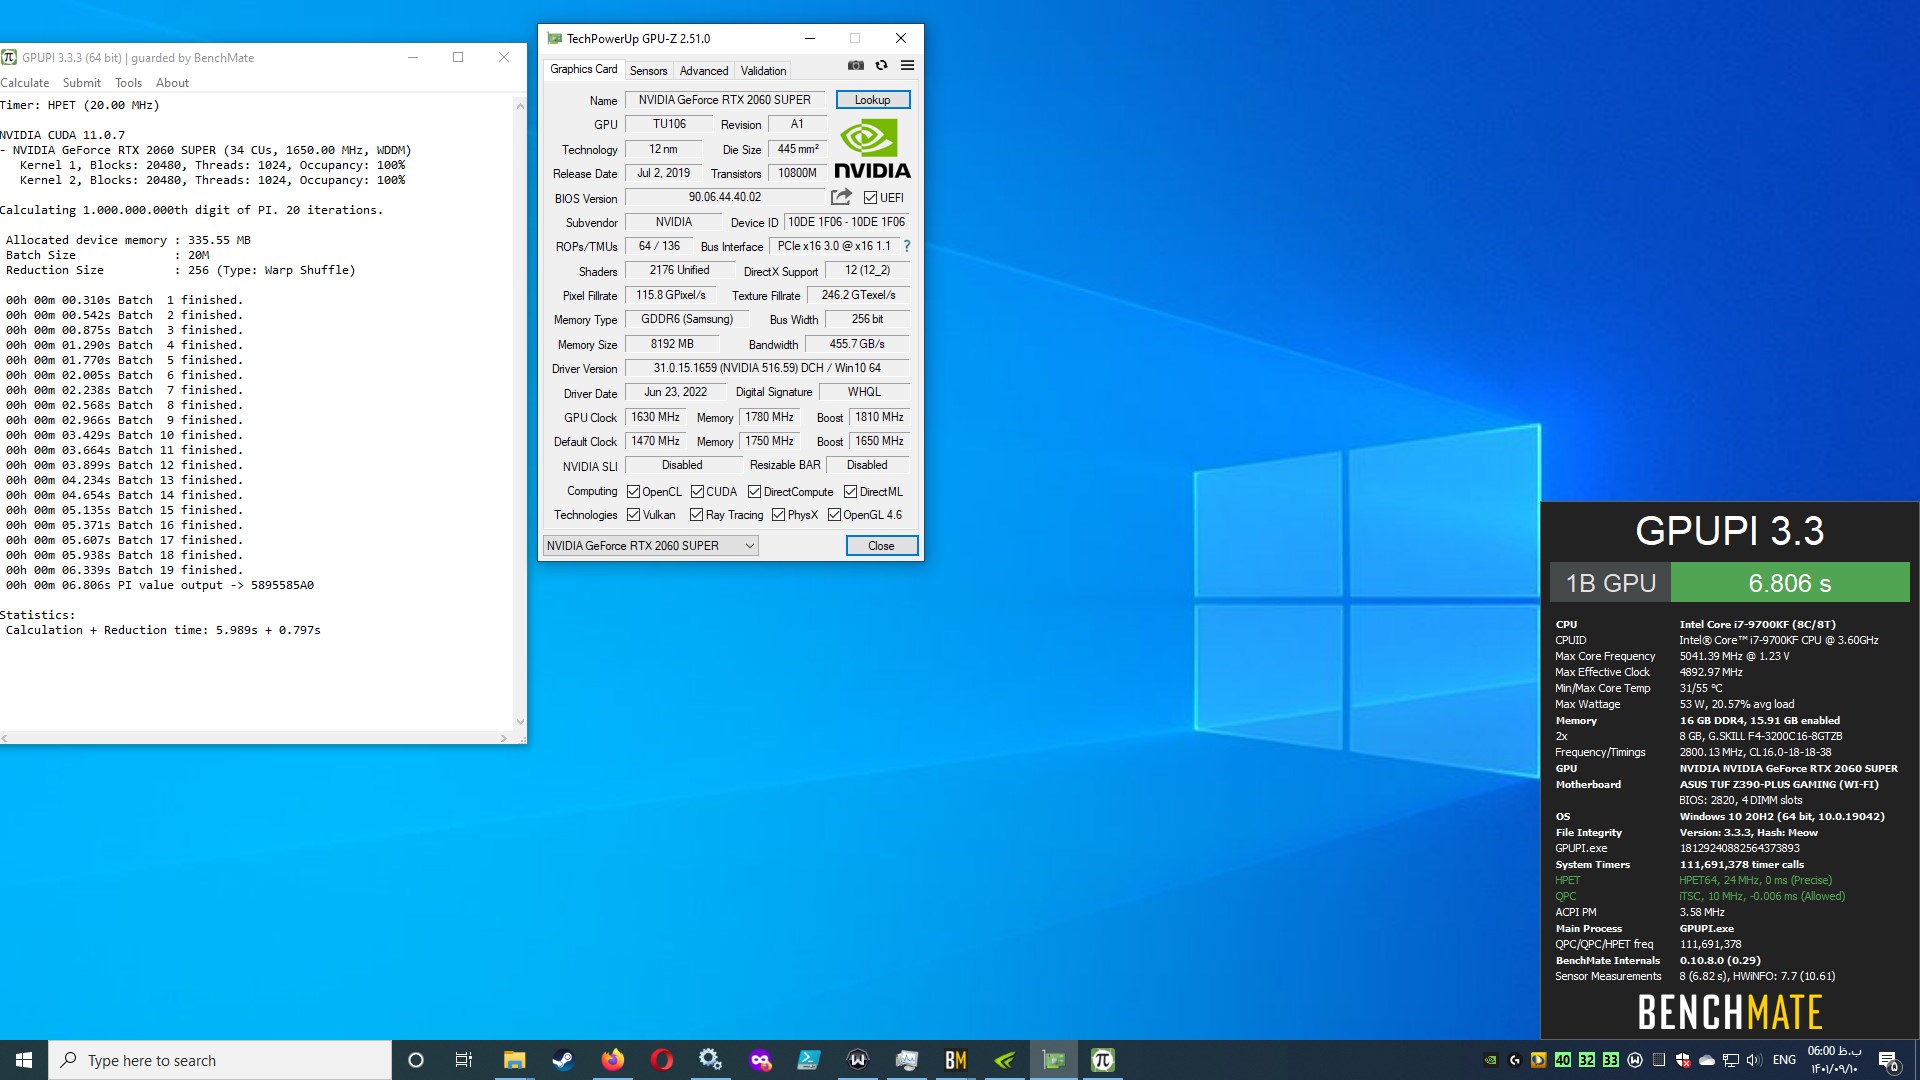
Task: Click the Lookup button
Action: click(873, 100)
